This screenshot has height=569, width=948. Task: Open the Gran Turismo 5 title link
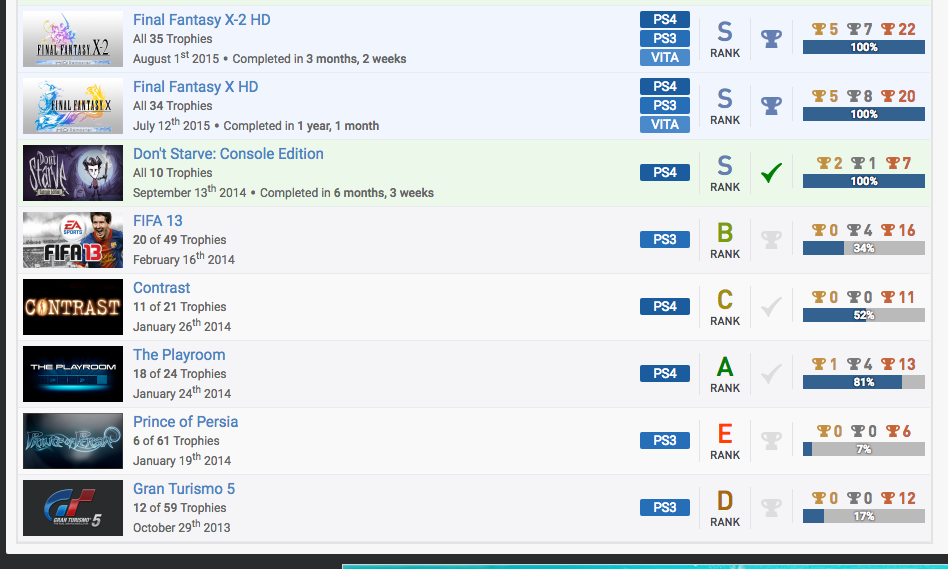coord(184,489)
